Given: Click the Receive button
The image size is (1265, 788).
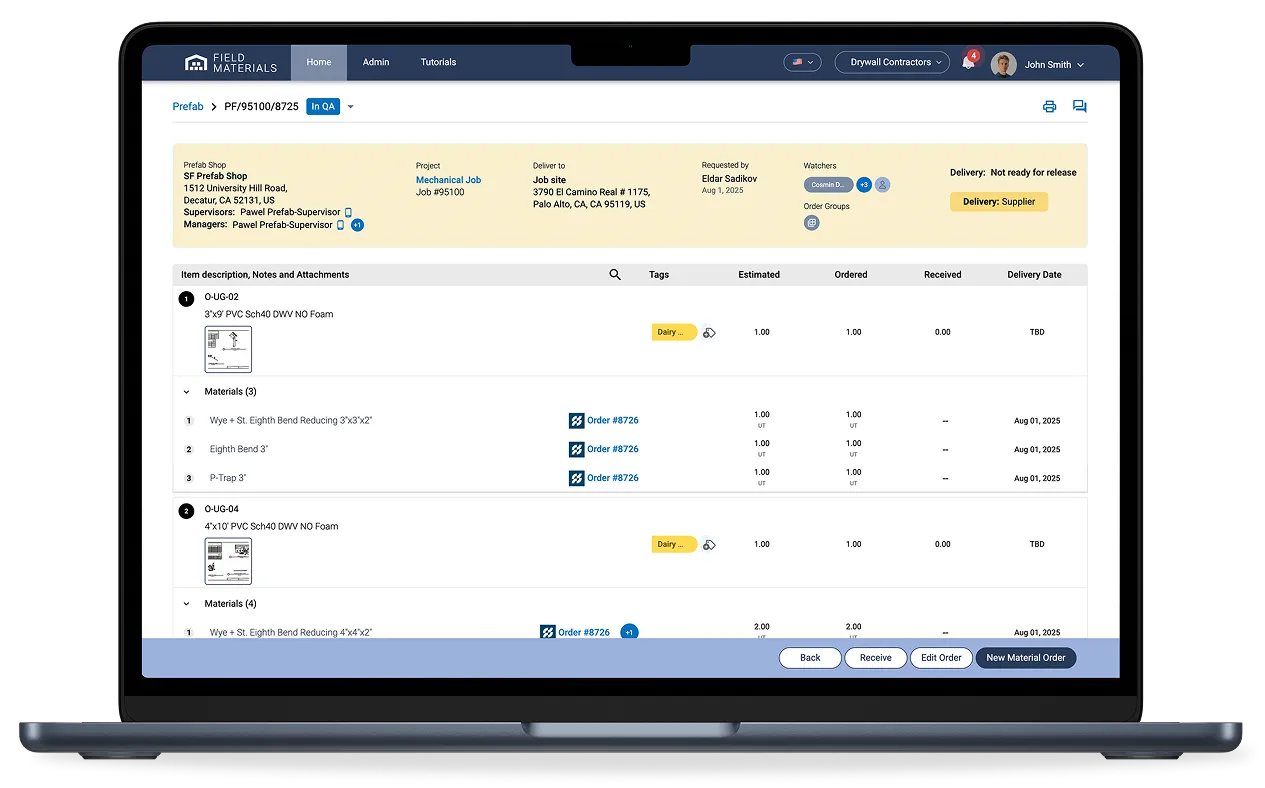Looking at the screenshot, I should click(x=876, y=658).
